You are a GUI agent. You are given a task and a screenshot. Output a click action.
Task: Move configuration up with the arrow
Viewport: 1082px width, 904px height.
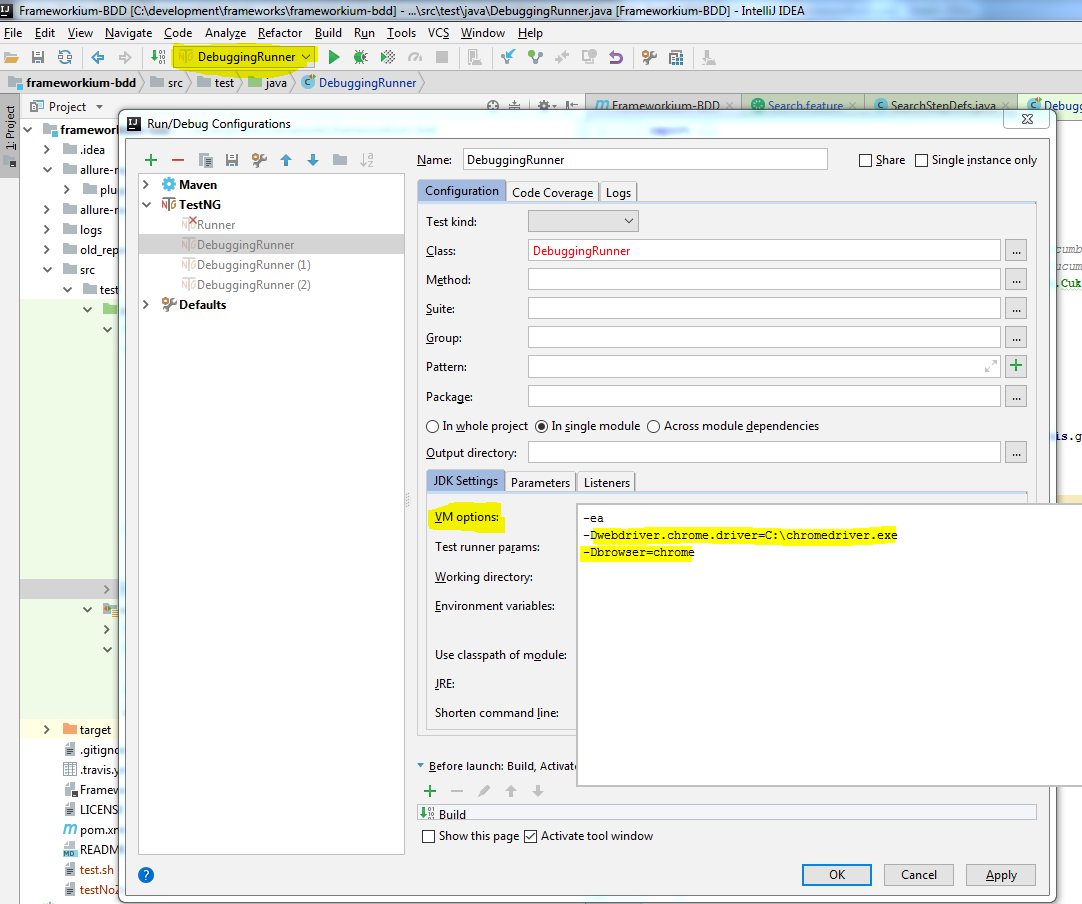pyautogui.click(x=286, y=160)
